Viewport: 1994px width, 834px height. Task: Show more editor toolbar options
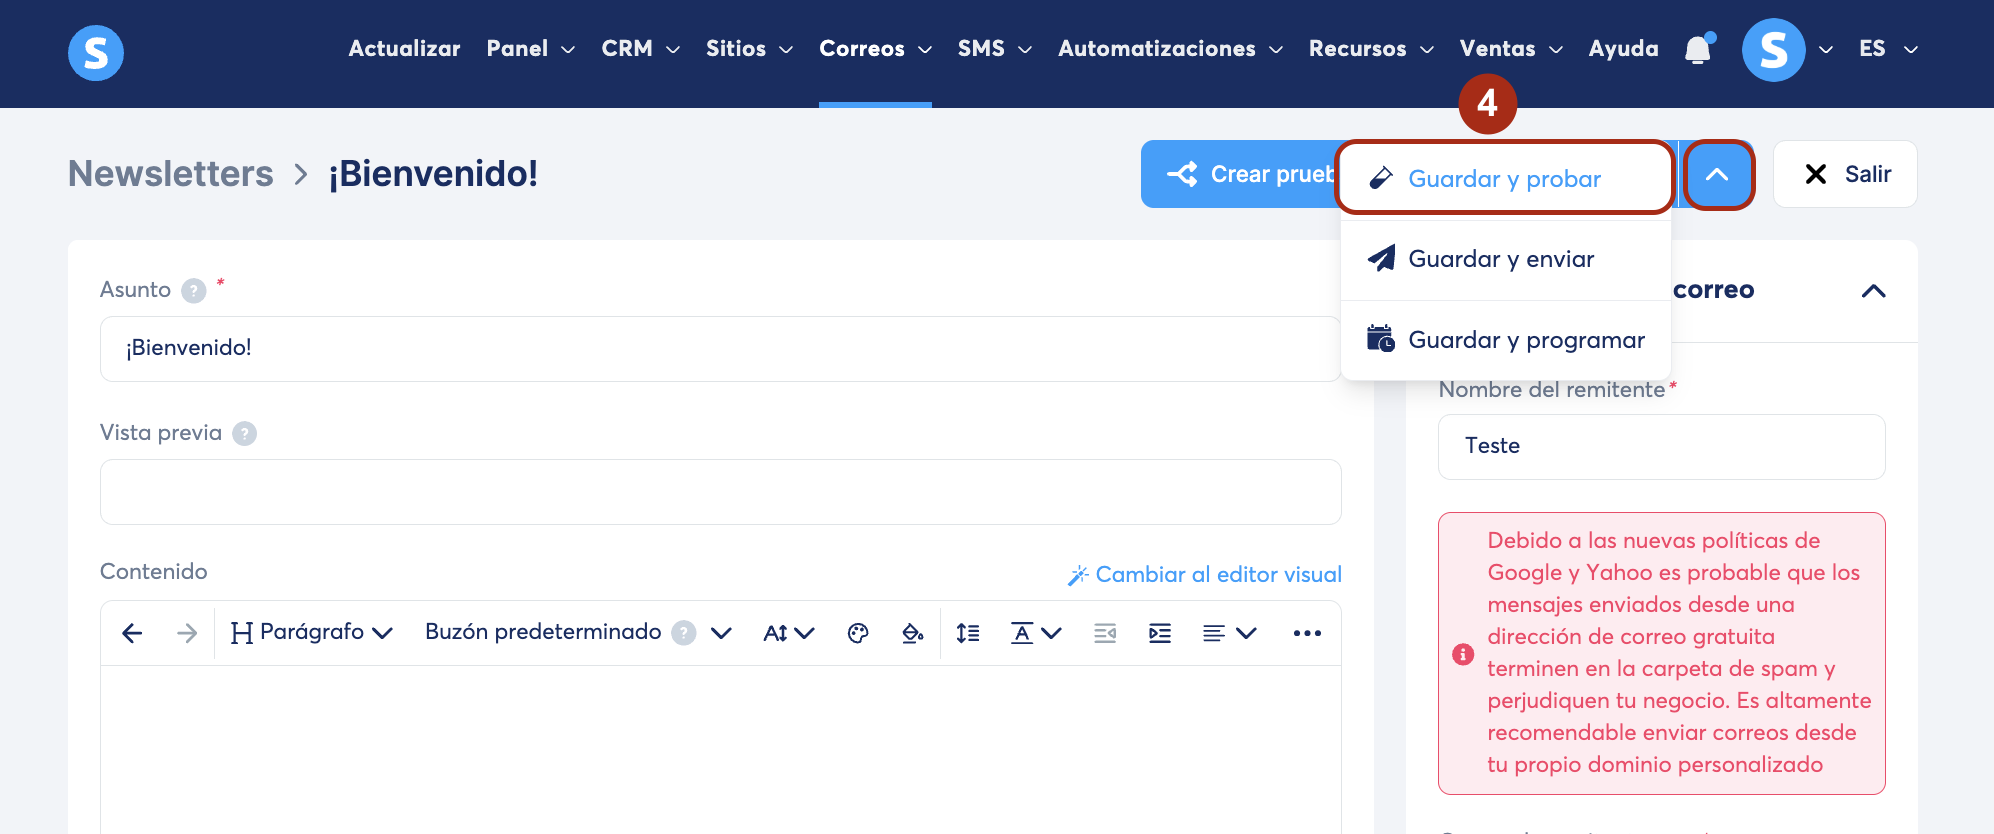1307,633
